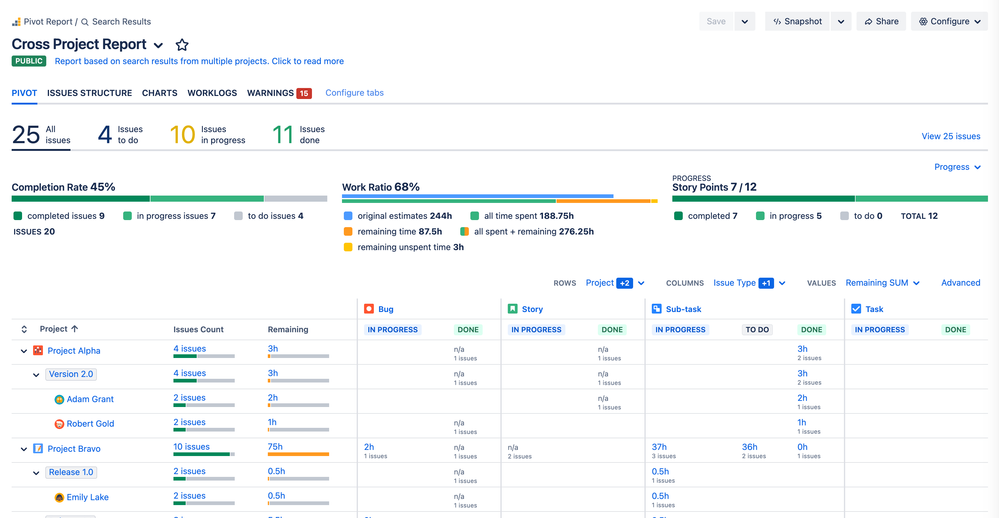Click the Work Ratio progress bar
This screenshot has height=518, width=999.
(500, 199)
